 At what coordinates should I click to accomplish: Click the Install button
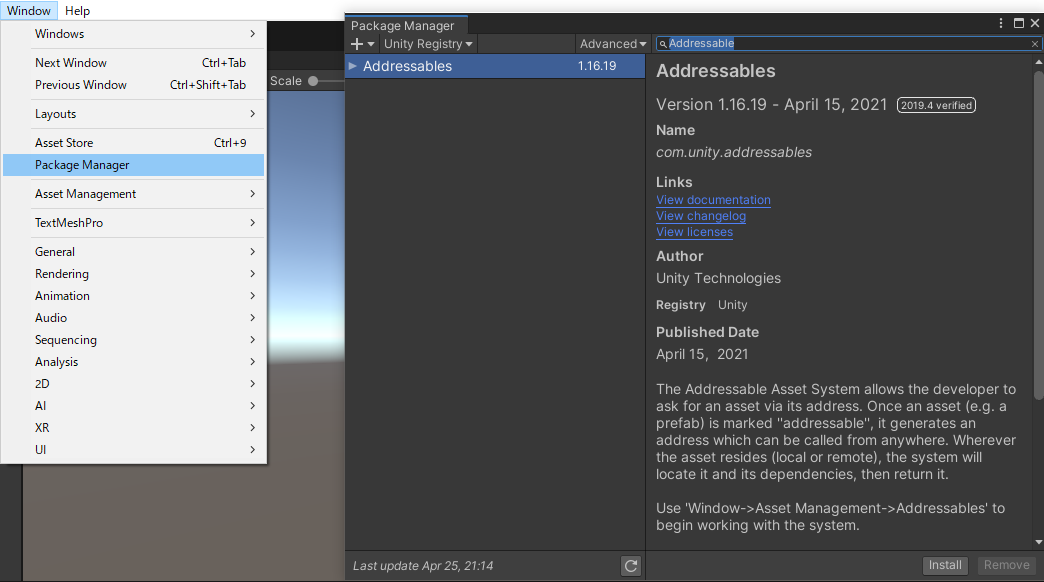pos(945,565)
